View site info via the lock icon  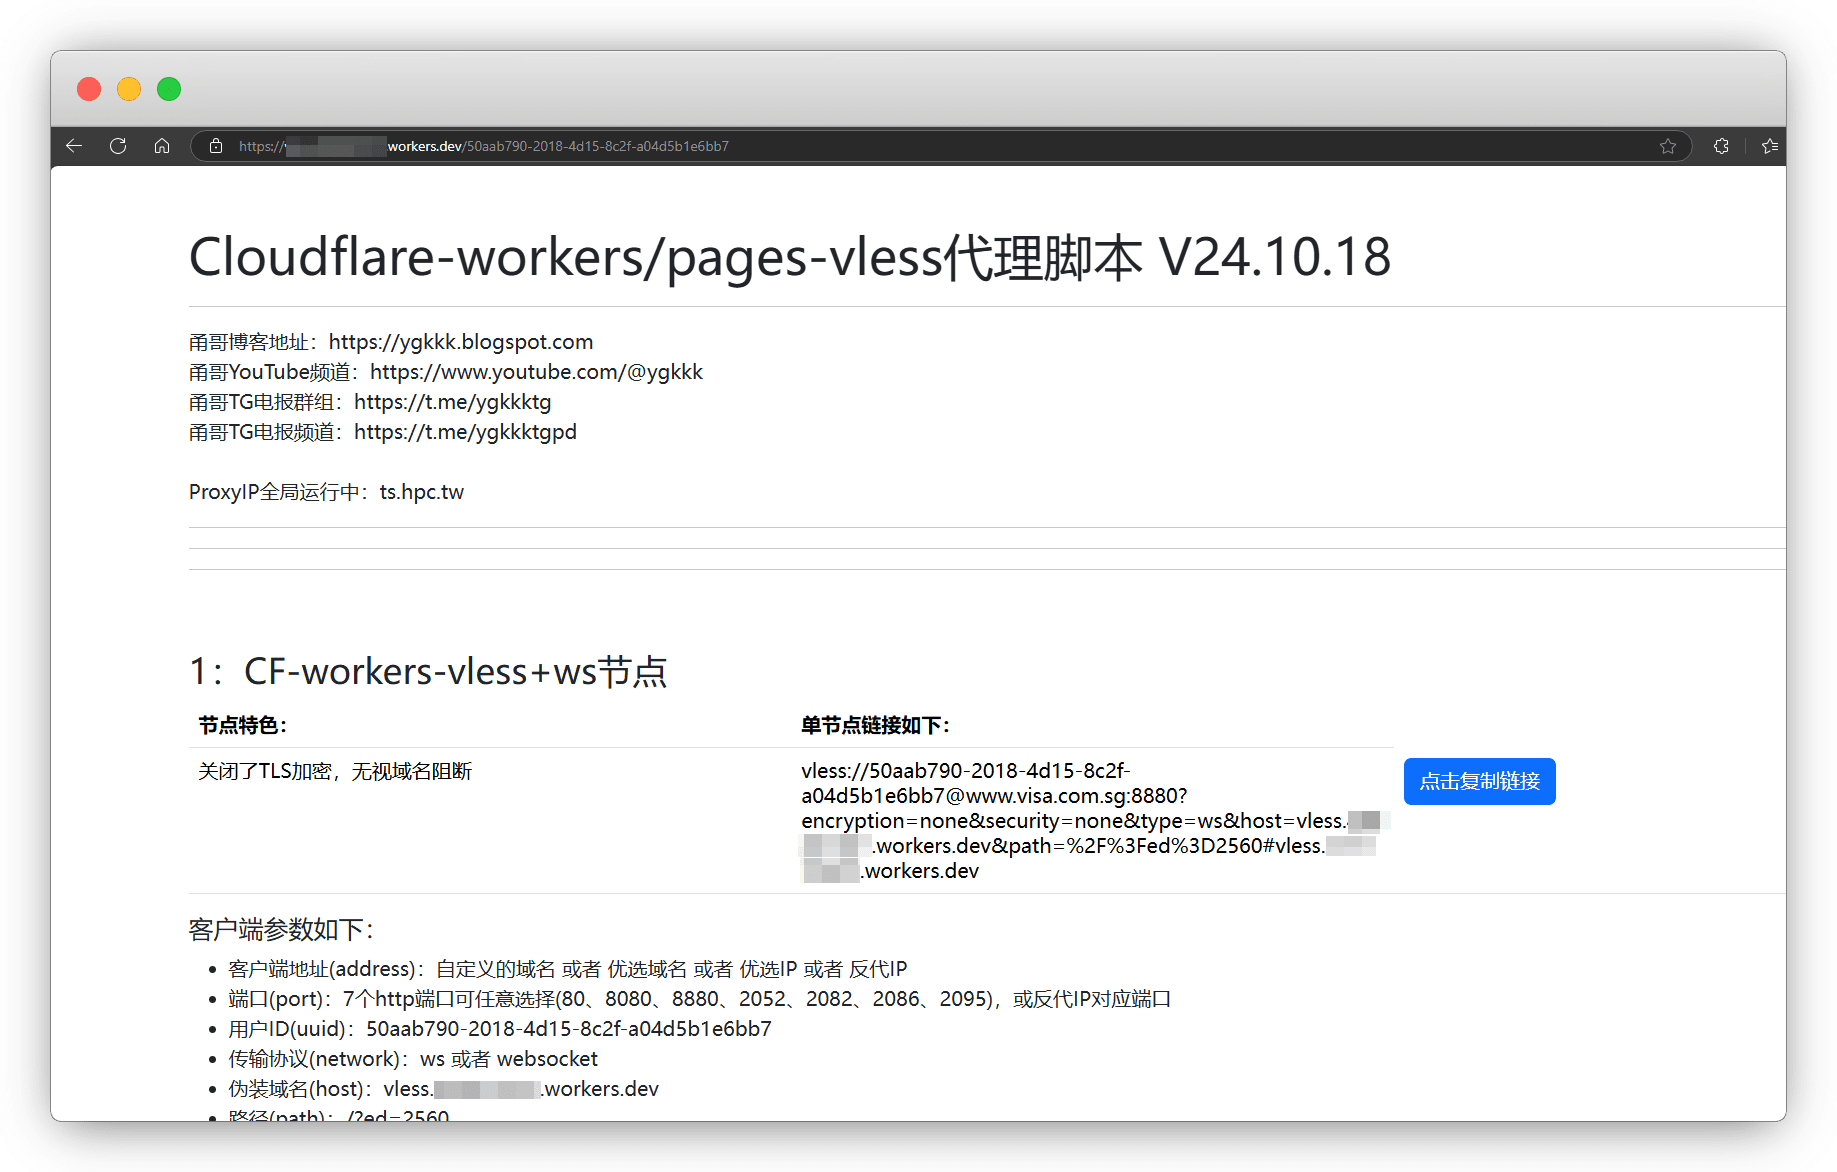pyautogui.click(x=216, y=146)
